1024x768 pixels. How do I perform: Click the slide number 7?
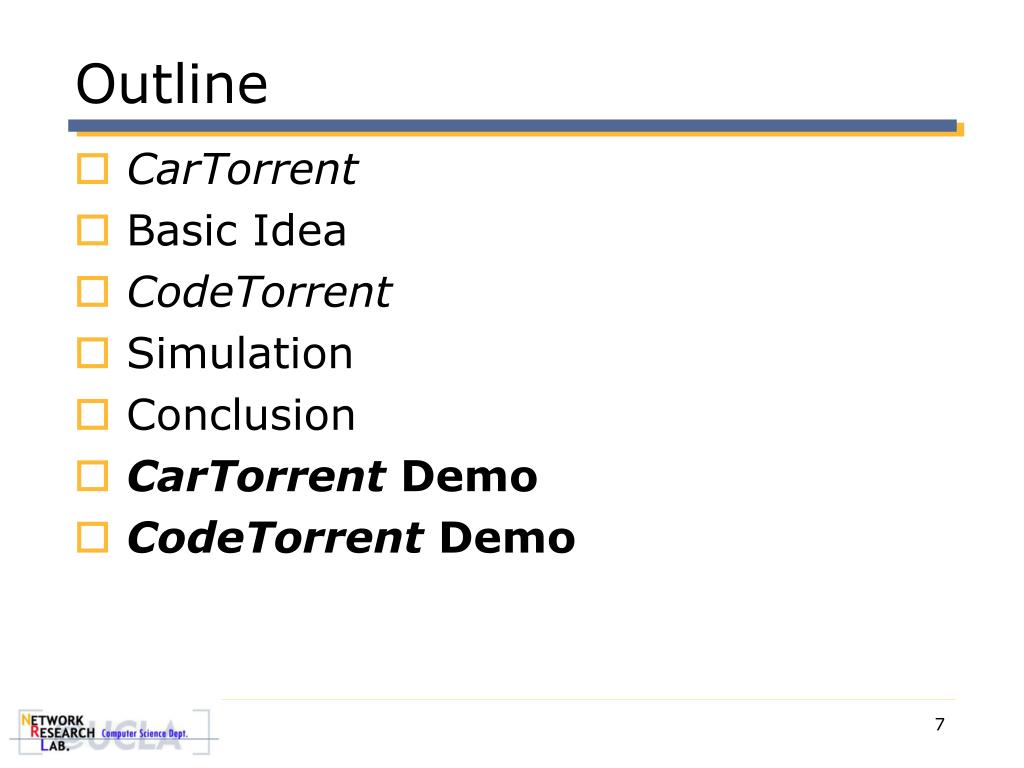[940, 724]
